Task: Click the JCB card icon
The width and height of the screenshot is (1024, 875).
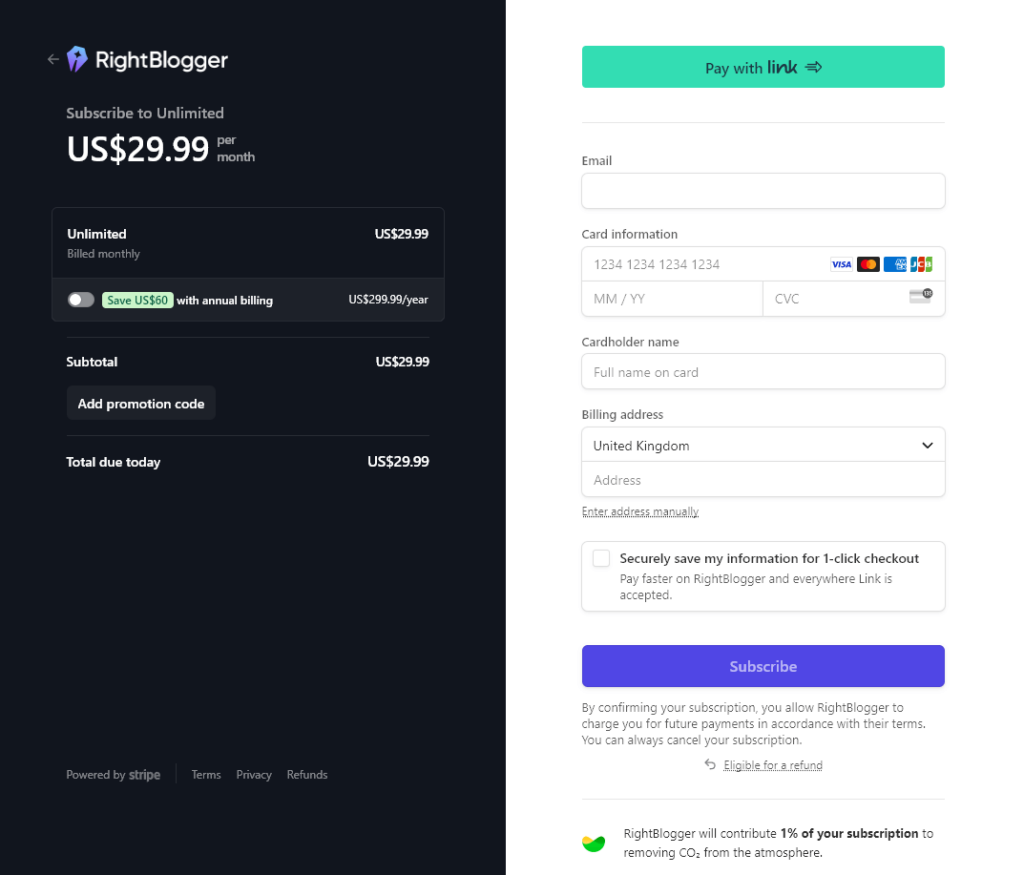Action: pos(922,264)
